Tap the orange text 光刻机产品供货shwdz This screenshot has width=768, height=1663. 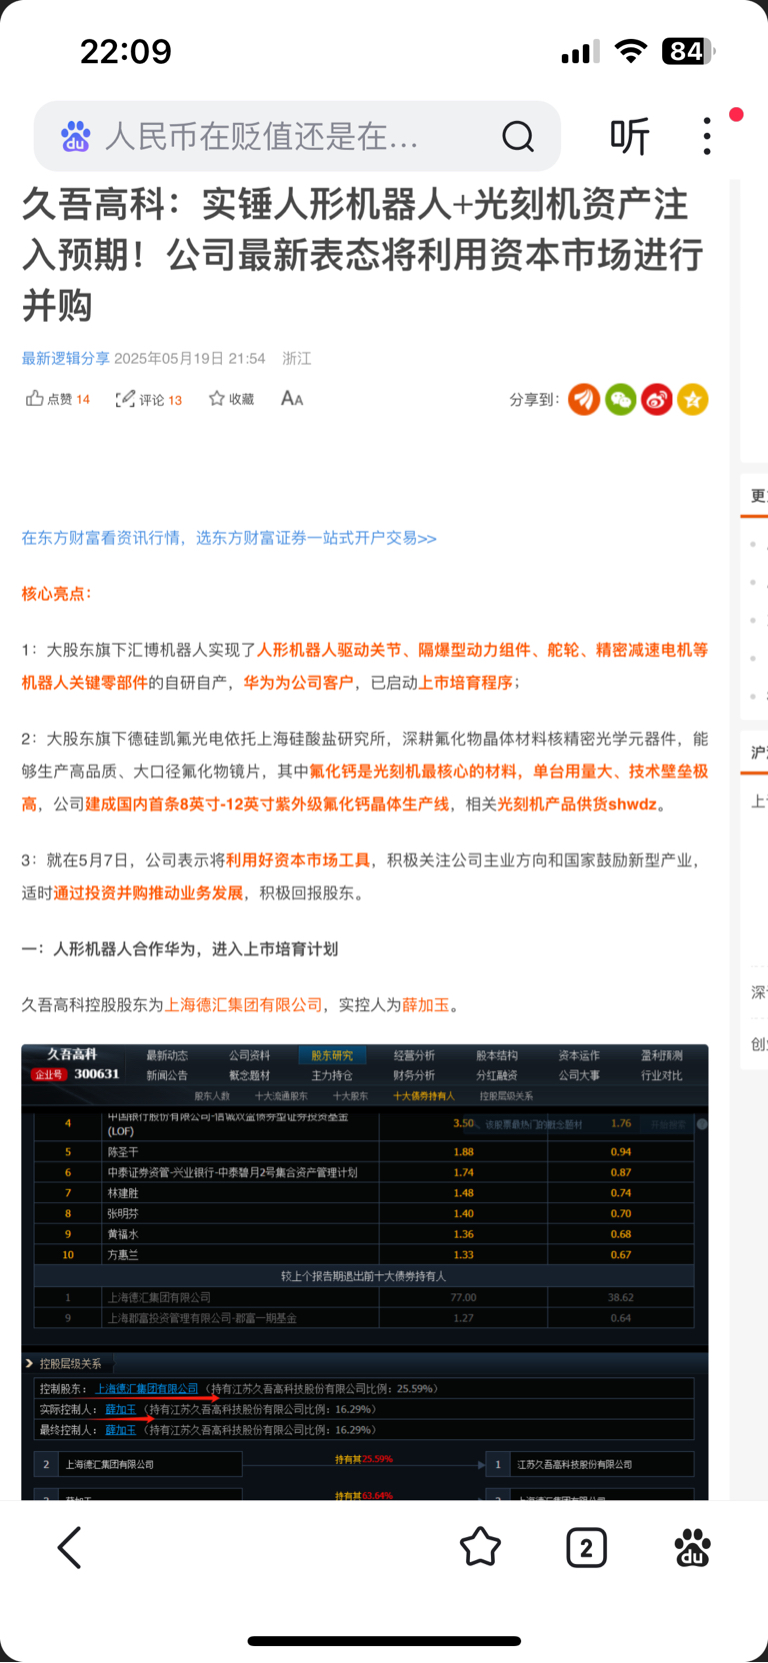(578, 804)
